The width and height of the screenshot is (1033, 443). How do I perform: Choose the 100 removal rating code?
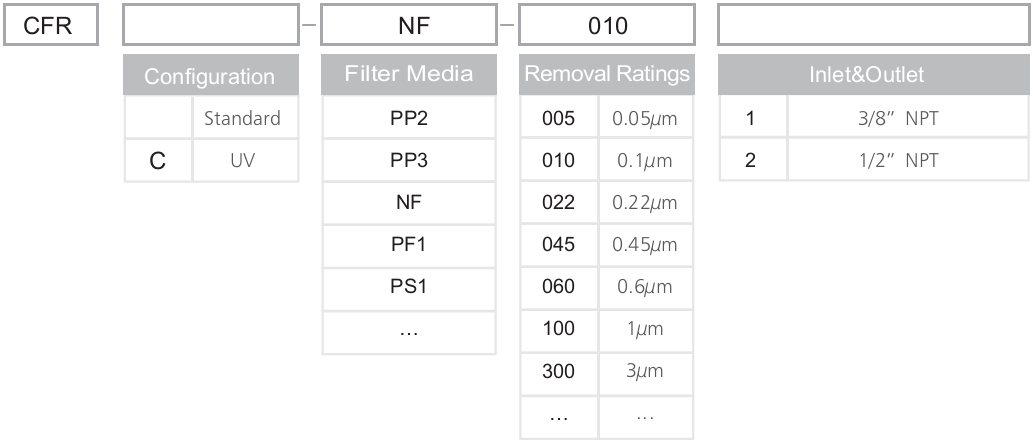[558, 327]
